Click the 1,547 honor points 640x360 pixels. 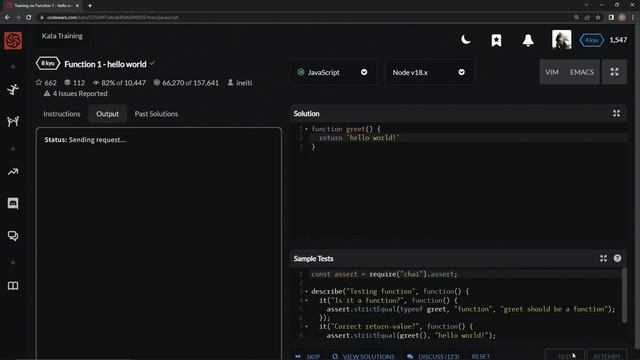(618, 40)
